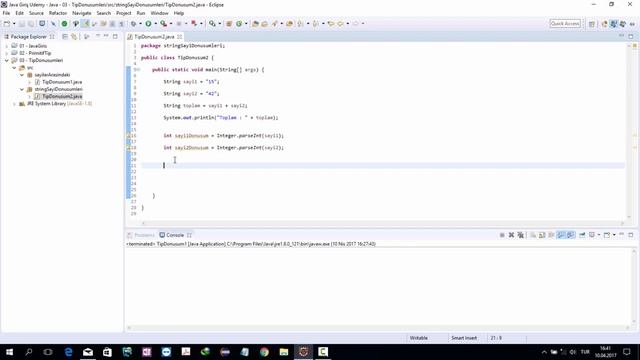This screenshot has height=360, width=640.
Task: Click the New file toolbar icon
Action: (7, 24)
